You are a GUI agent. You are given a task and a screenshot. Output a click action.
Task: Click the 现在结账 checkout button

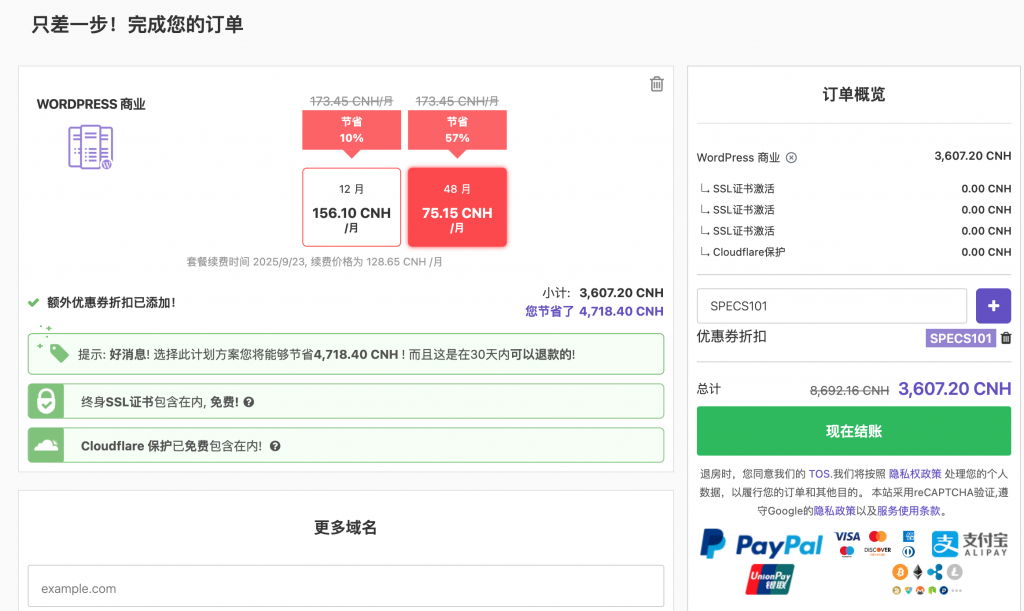(853, 432)
